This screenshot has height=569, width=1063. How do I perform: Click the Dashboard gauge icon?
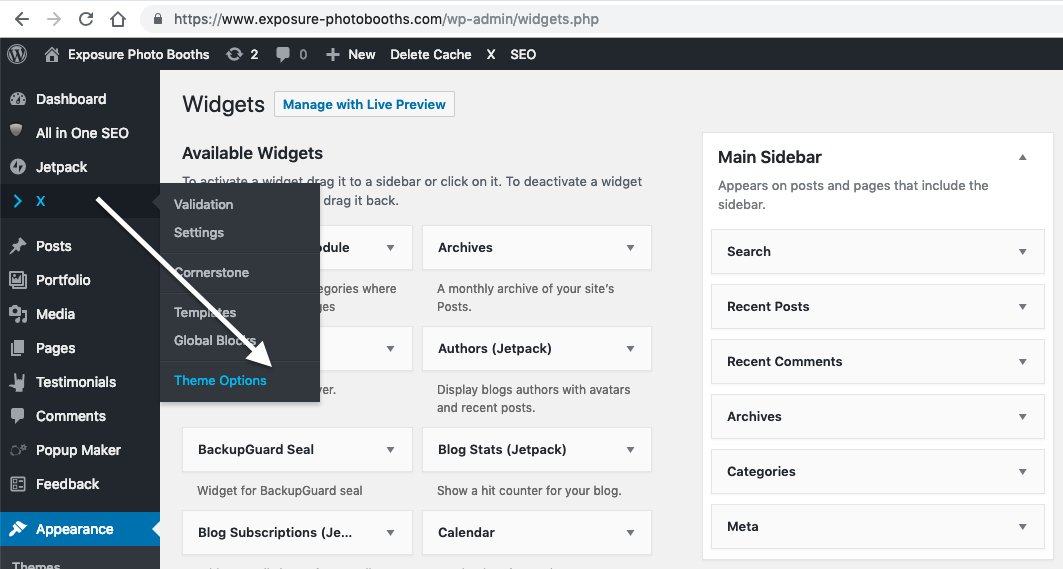pyautogui.click(x=18, y=99)
